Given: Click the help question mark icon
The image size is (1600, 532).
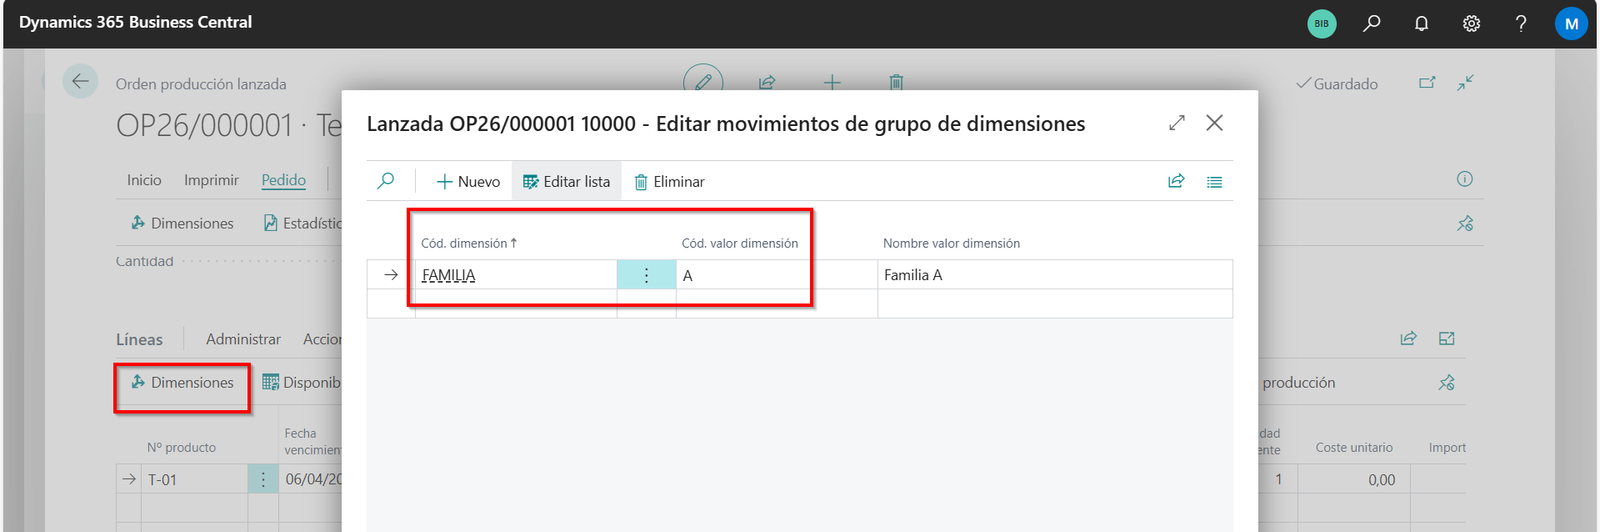Looking at the screenshot, I should [x=1520, y=23].
